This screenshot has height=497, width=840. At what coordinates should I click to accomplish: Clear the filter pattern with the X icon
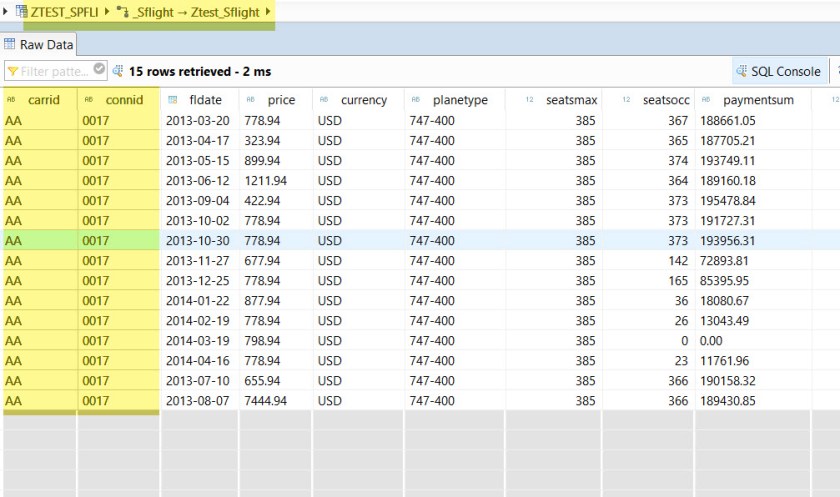click(x=98, y=70)
